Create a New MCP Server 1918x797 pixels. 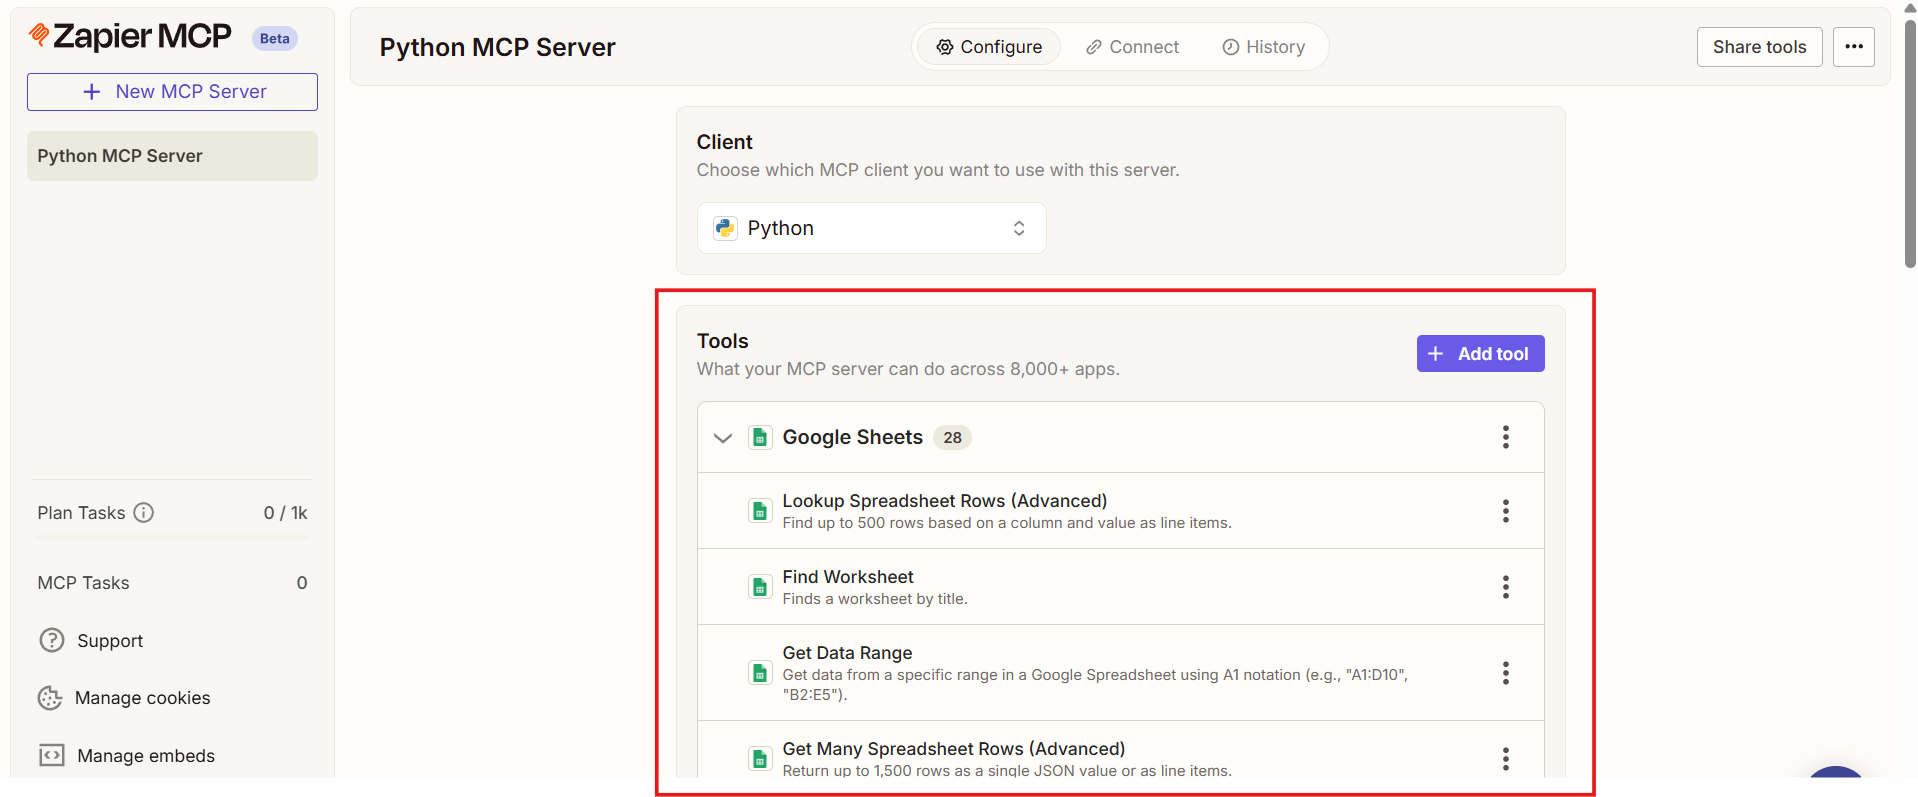[172, 92]
